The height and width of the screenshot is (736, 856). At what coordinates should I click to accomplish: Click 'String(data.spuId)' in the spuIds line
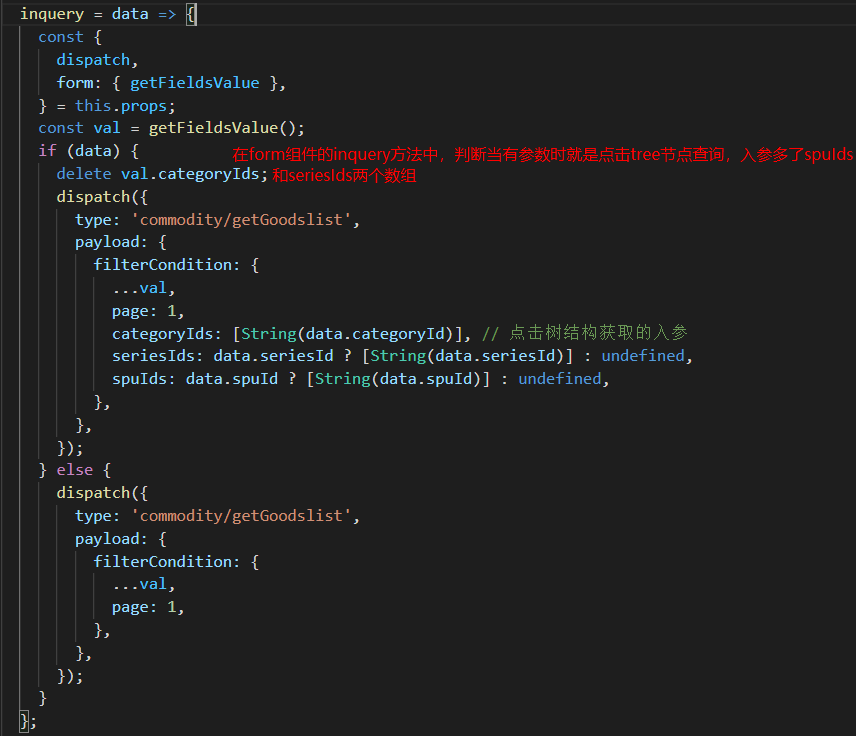(398, 379)
